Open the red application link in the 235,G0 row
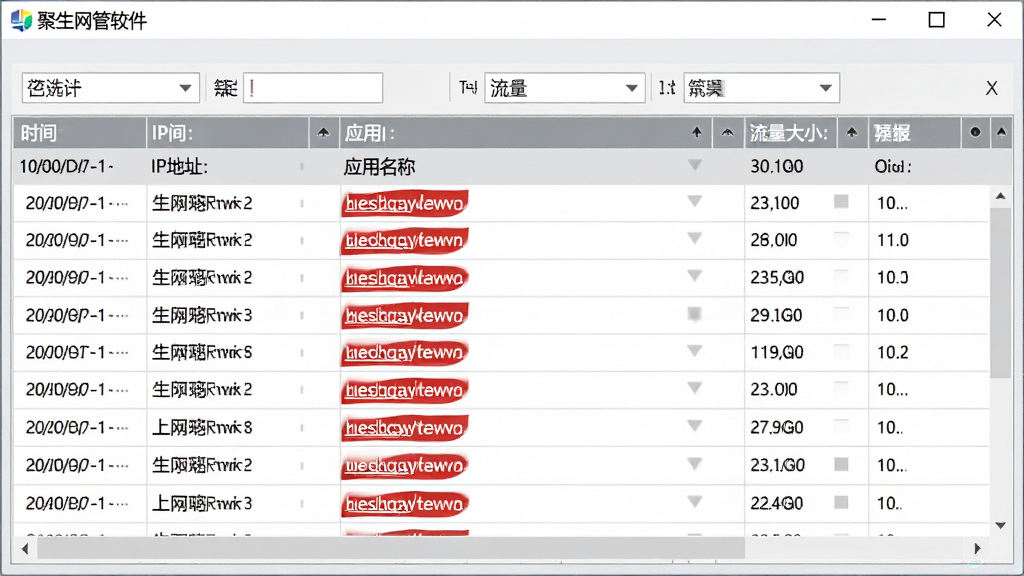Image resolution: width=1024 pixels, height=576 pixels. pos(405,279)
